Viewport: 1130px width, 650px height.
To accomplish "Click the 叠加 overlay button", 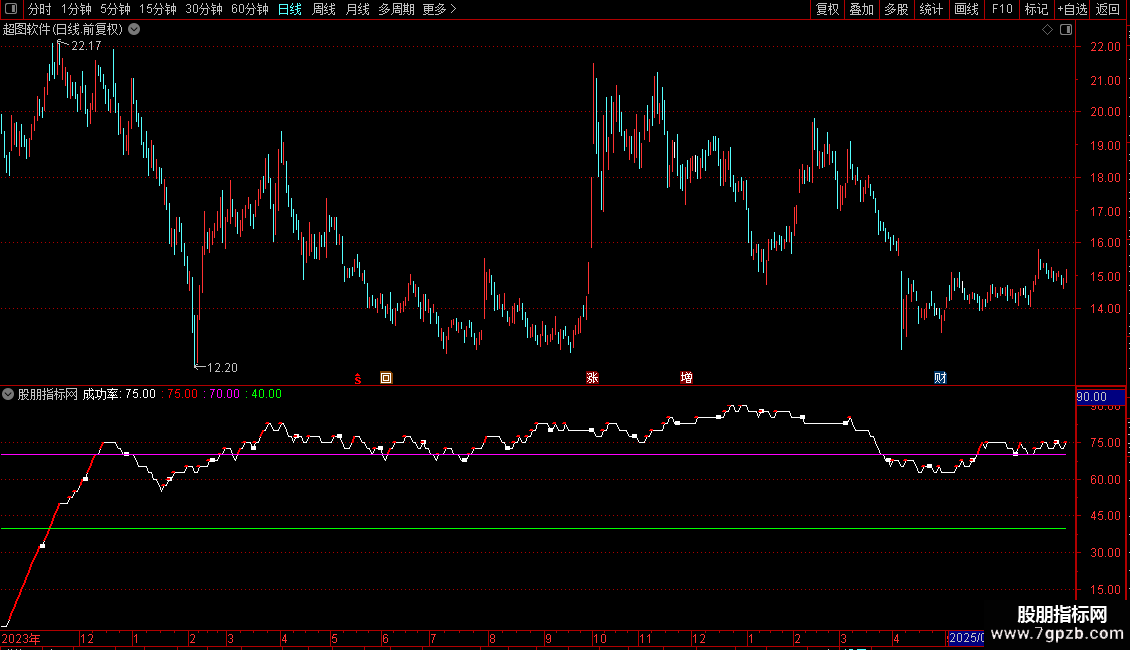I will click(x=861, y=9).
